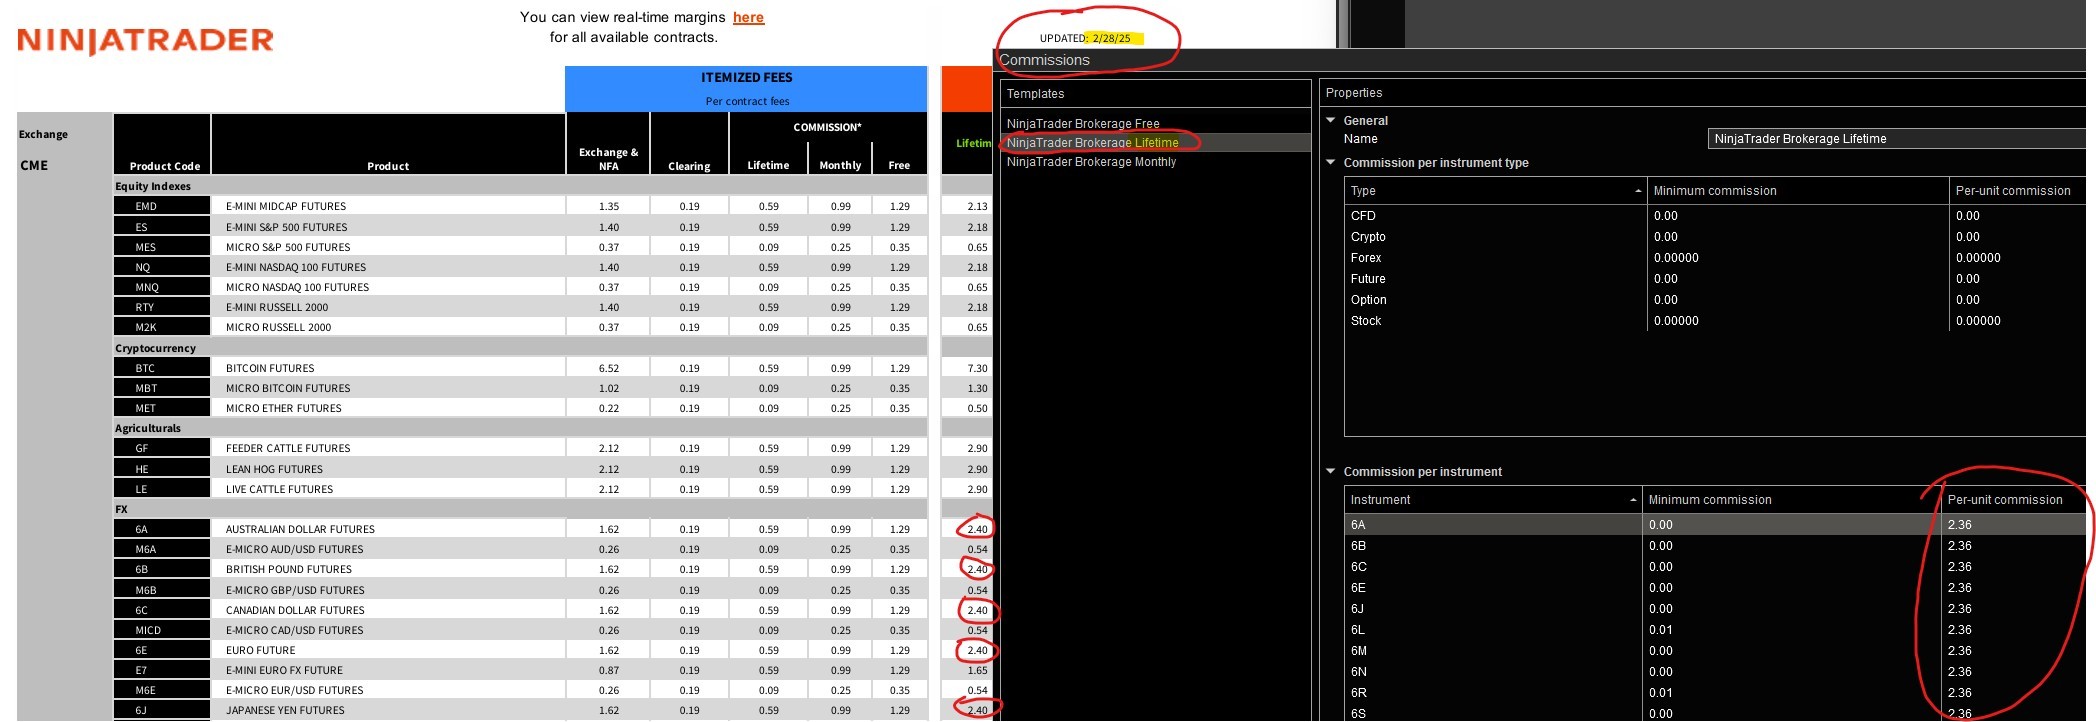Screen dimensions: 2096x722
Task: Click BITCOIN FUTURES product name
Action: click(270, 368)
